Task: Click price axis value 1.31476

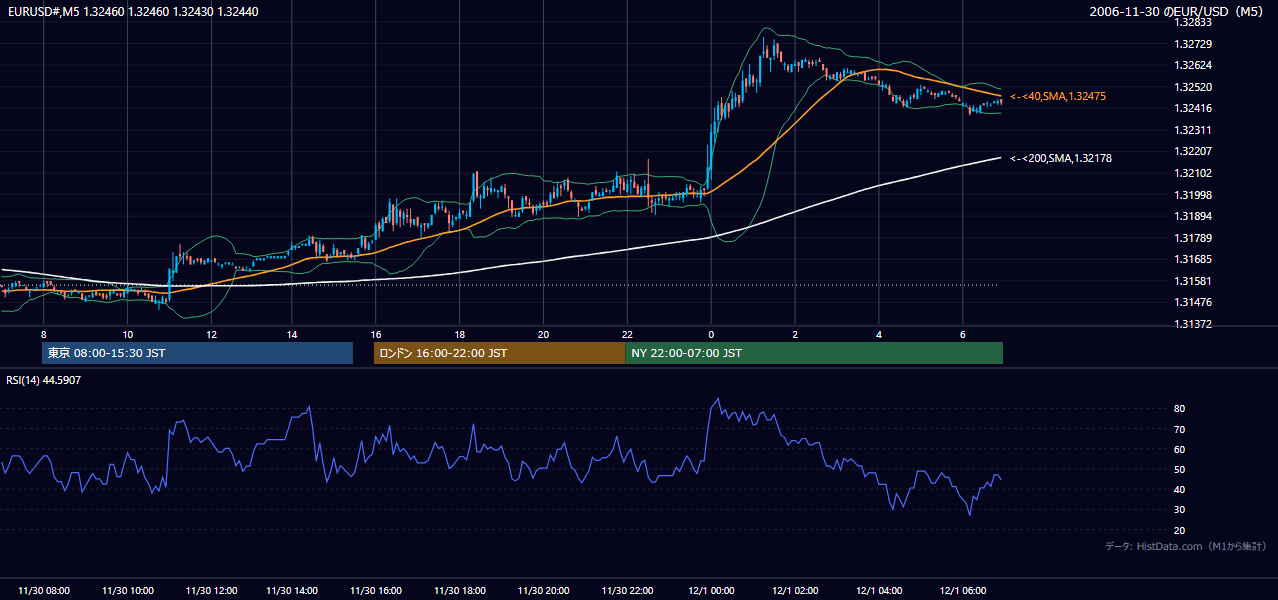Action: click(1194, 302)
